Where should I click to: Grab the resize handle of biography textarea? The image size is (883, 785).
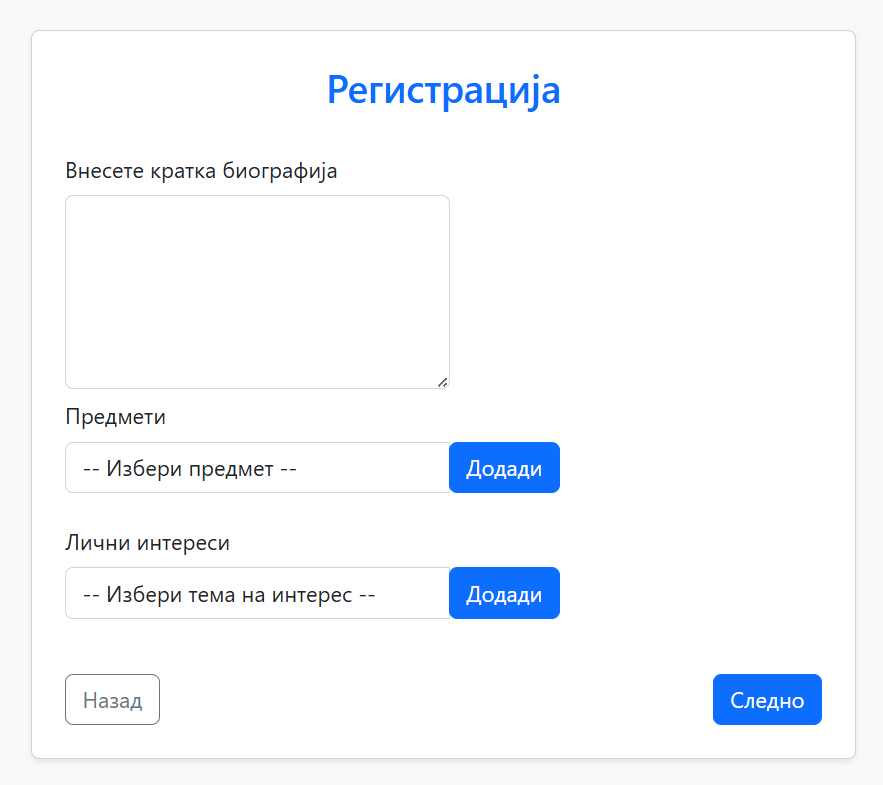click(x=442, y=381)
